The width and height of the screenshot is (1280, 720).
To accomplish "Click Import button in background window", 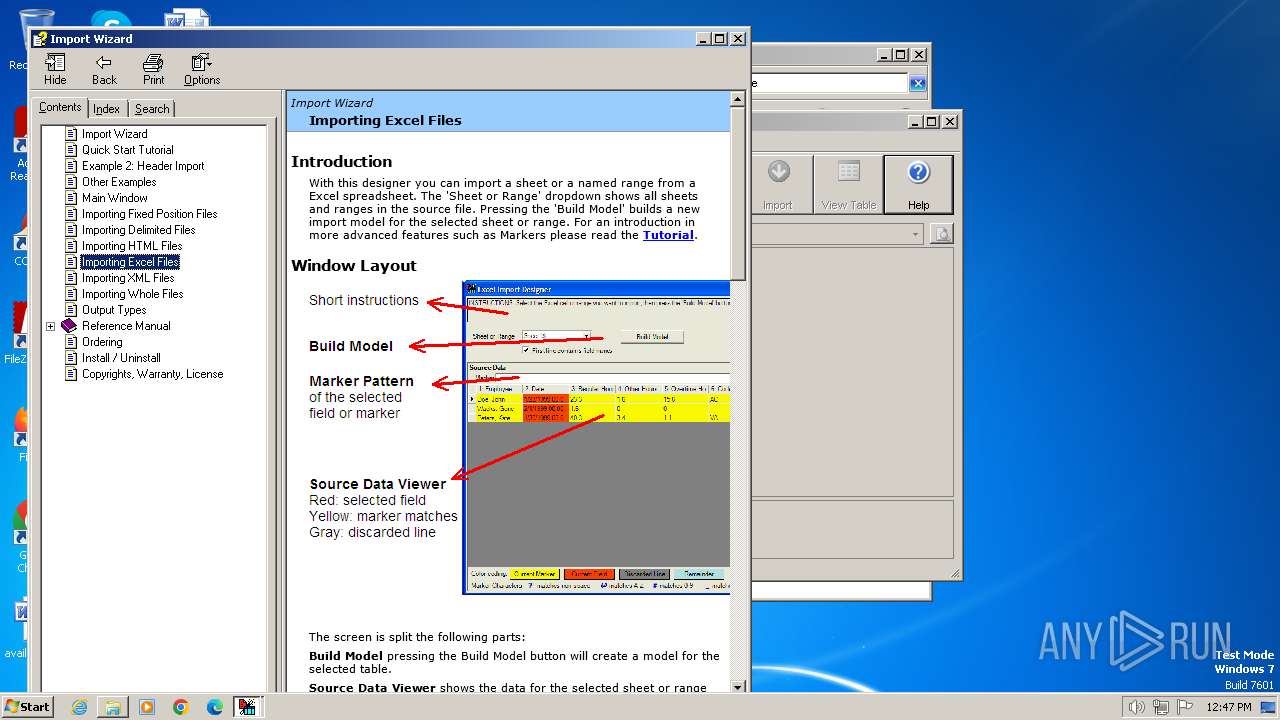I will click(777, 184).
